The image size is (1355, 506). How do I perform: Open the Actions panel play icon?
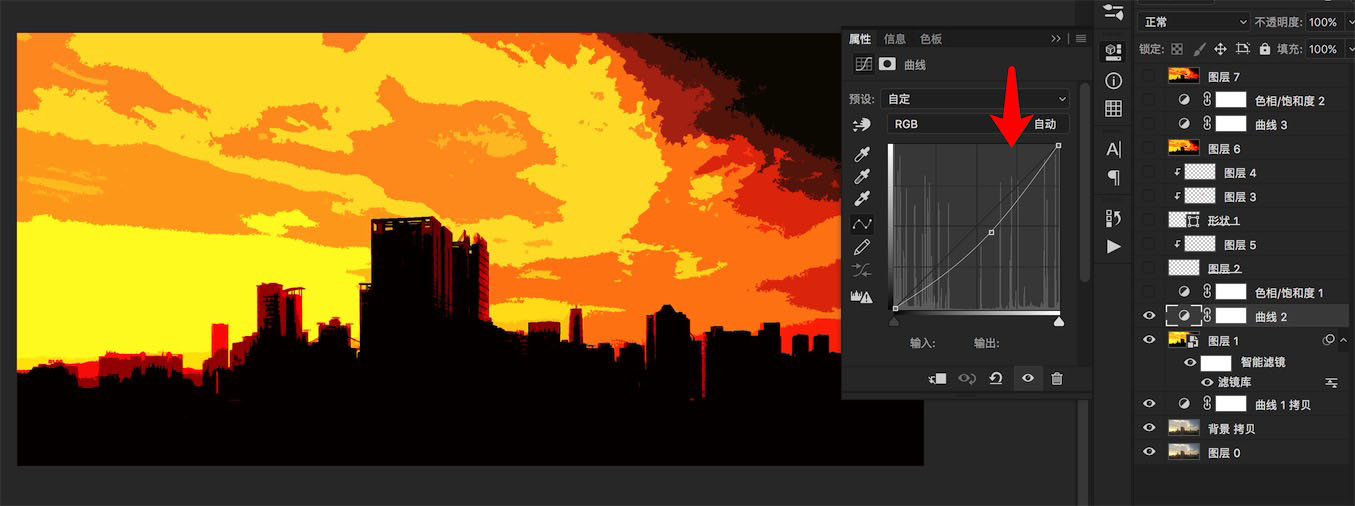(x=1113, y=246)
